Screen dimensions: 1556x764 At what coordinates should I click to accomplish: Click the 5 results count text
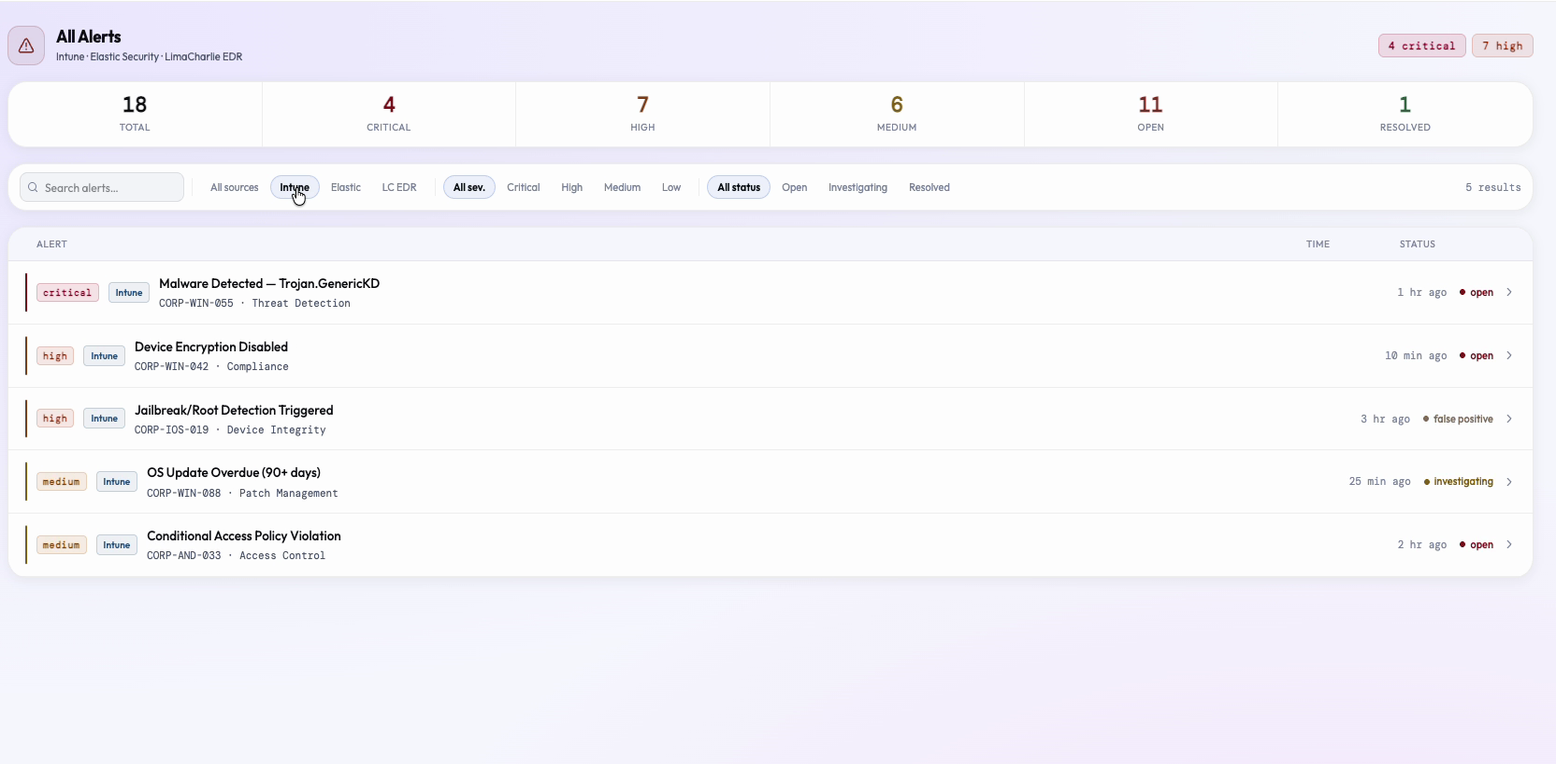point(1493,187)
